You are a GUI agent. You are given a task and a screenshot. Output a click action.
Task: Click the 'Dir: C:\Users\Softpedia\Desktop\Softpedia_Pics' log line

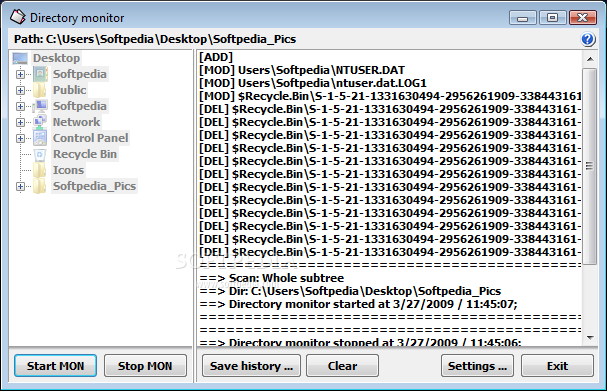tap(350, 291)
